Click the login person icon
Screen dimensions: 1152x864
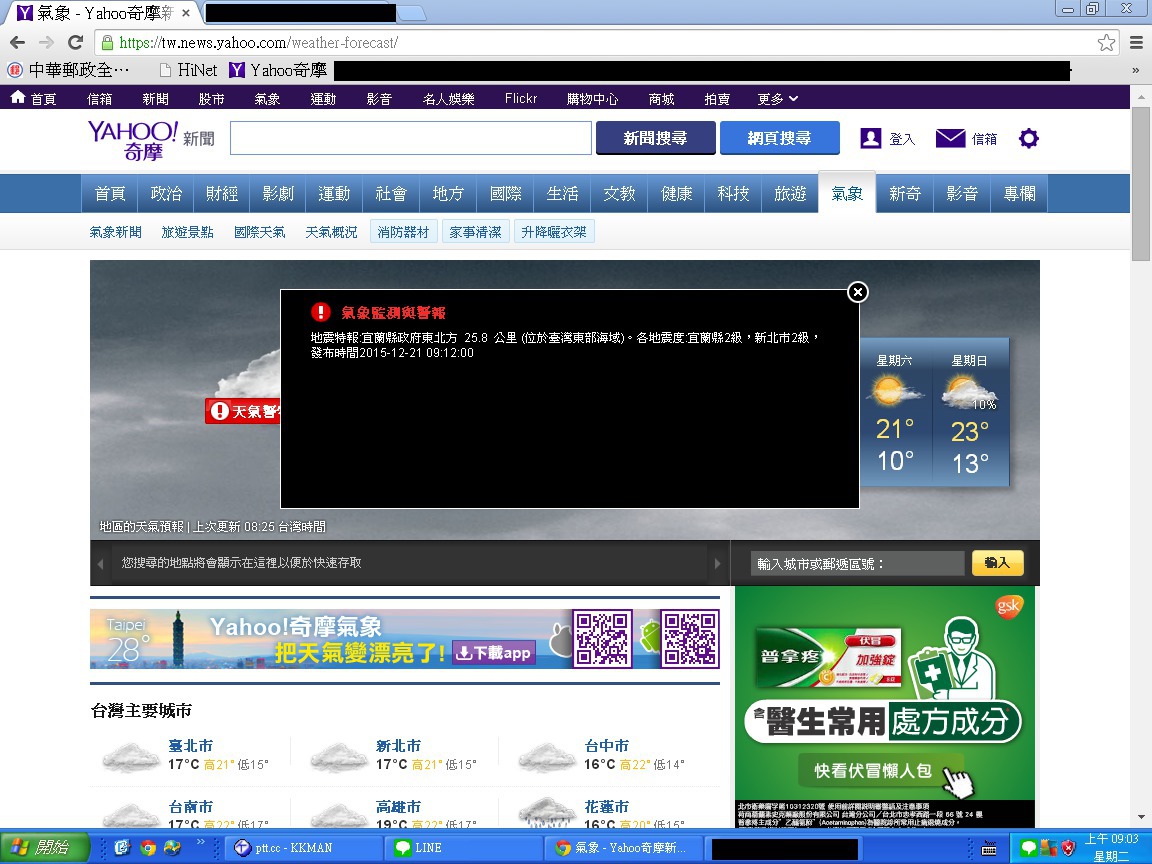coord(871,138)
